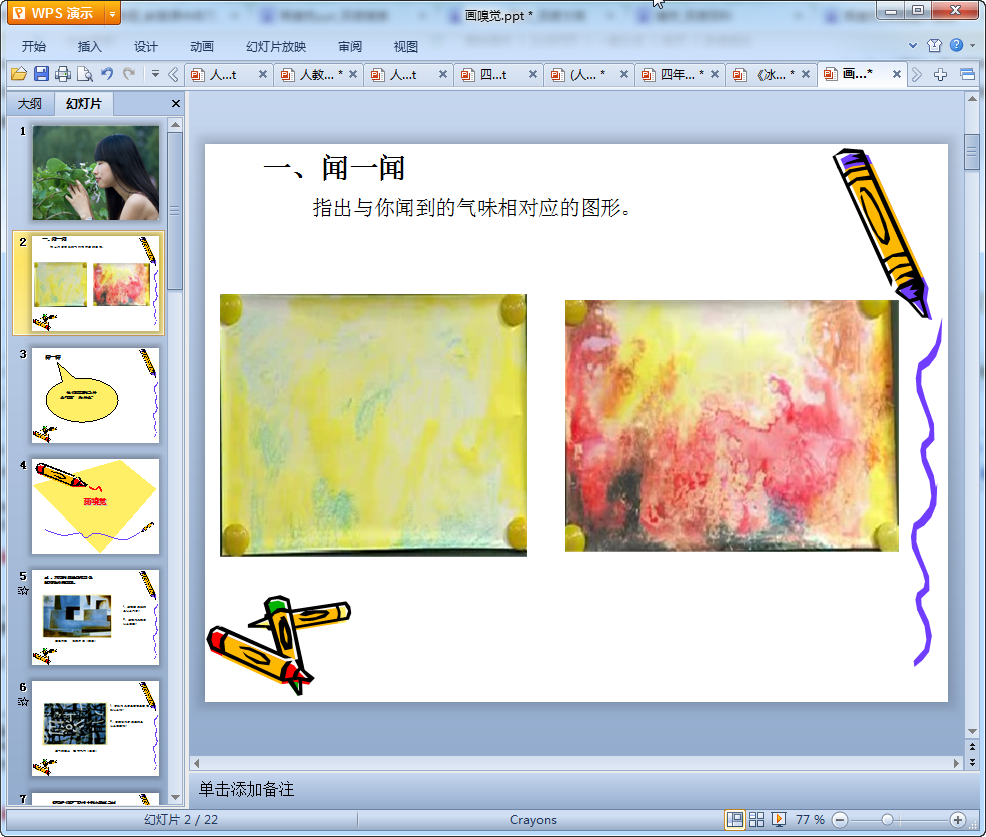The width and height of the screenshot is (986, 837).
Task: Expand the quick access toolbar options arrow
Action: pos(155,74)
